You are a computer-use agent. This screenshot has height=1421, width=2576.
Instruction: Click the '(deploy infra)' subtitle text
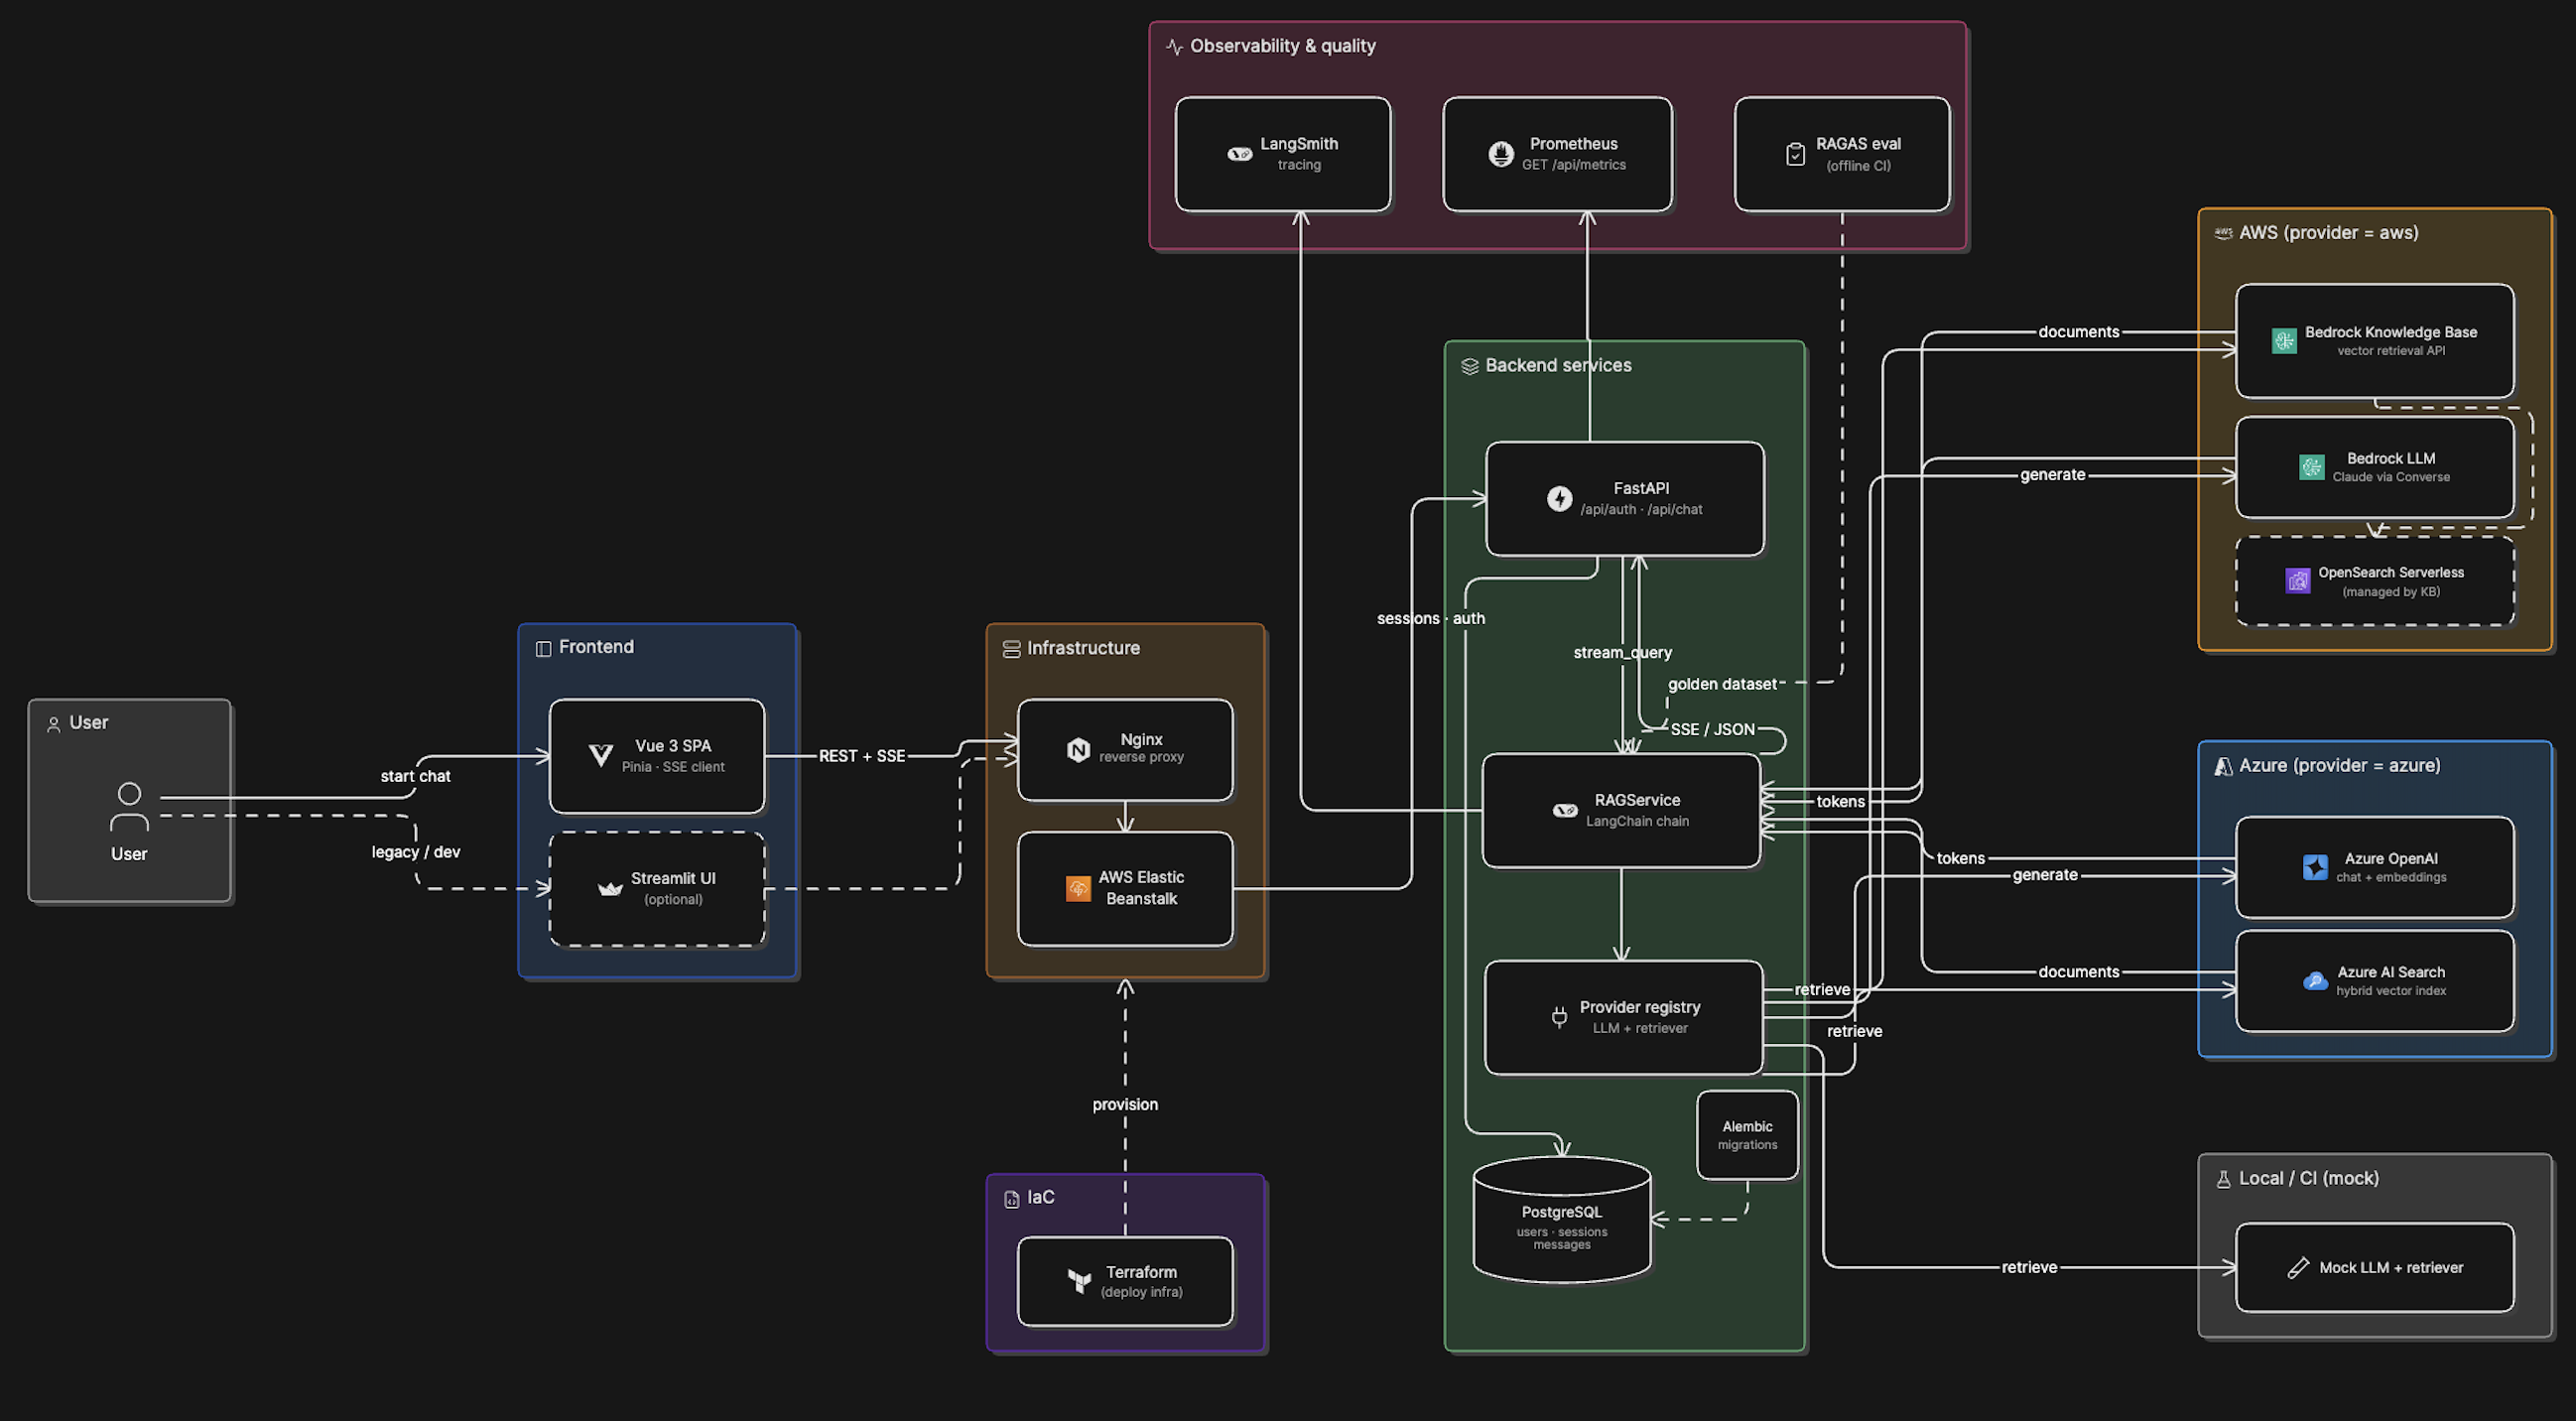[x=1141, y=1292]
